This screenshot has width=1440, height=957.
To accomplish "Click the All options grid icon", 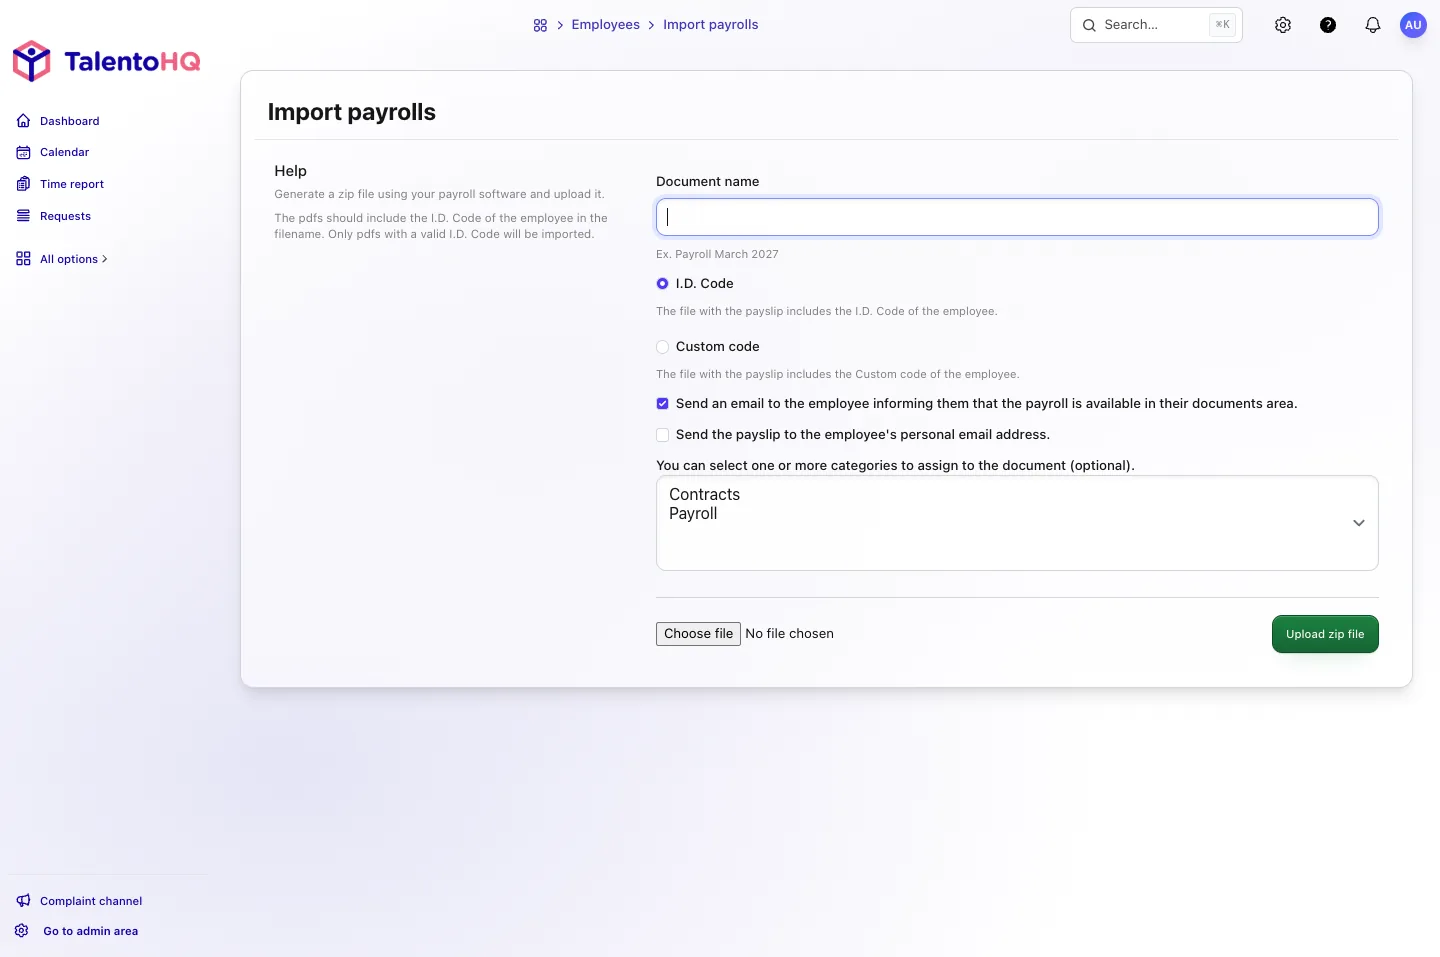I will [23, 259].
